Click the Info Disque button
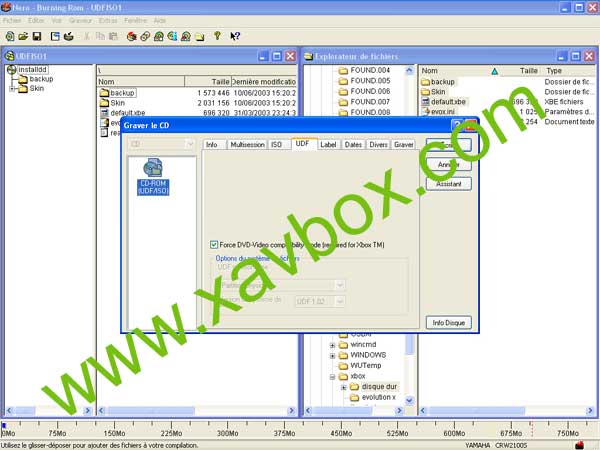The height and width of the screenshot is (450, 600). pos(448,323)
